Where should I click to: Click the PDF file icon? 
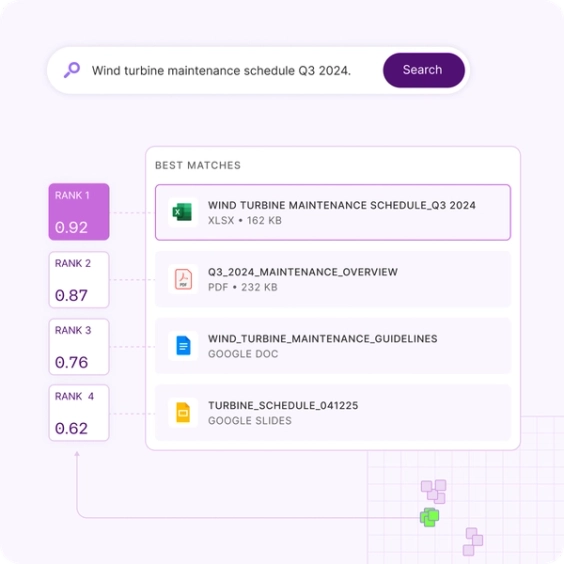point(183,279)
